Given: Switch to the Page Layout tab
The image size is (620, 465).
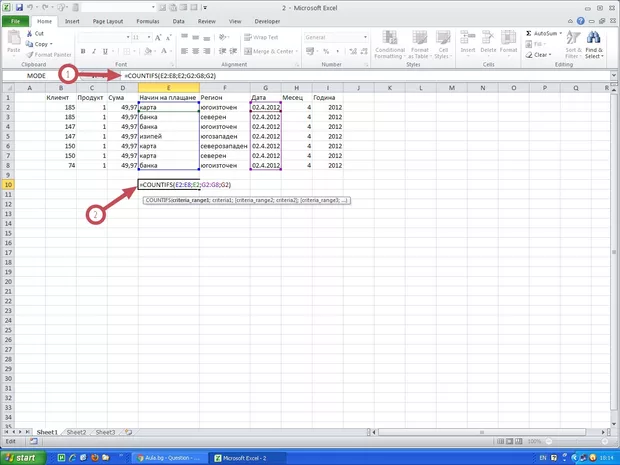Looking at the screenshot, I should point(107,20).
